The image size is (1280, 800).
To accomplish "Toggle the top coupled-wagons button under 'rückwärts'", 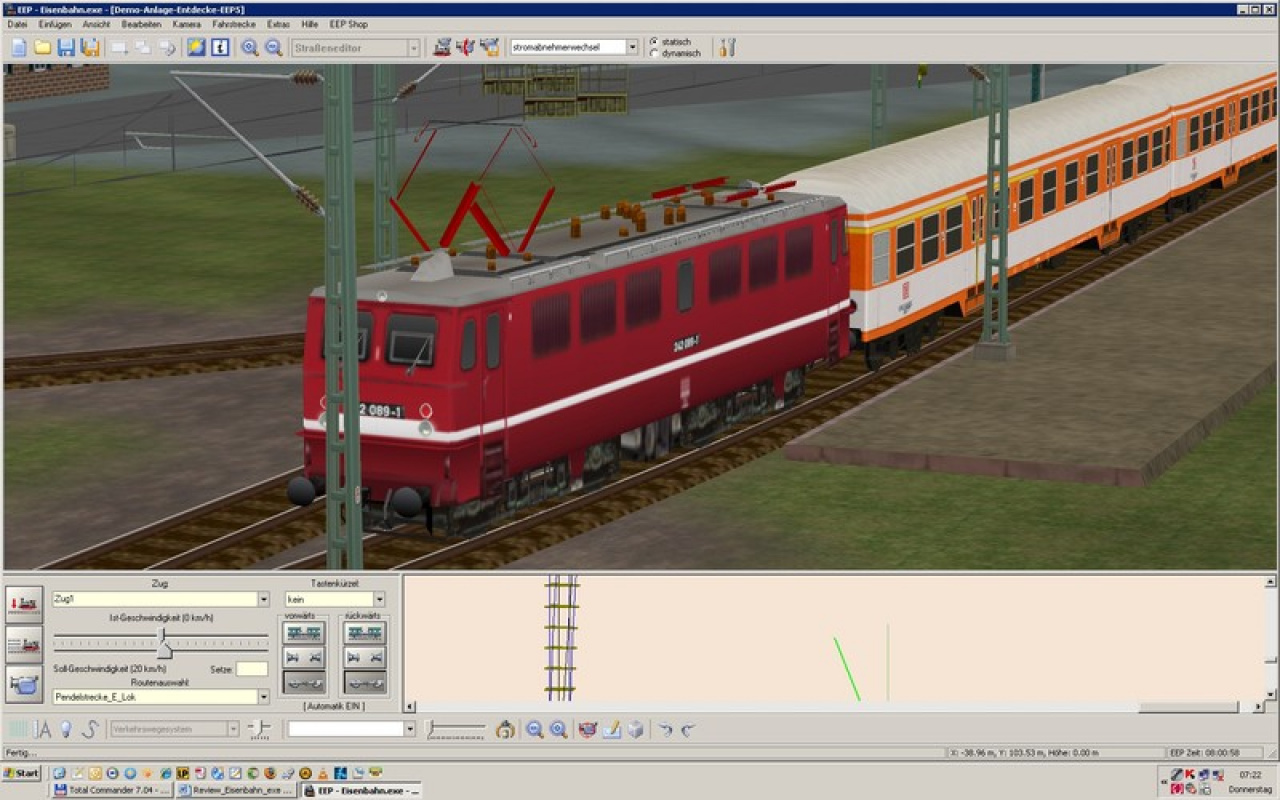I will pyautogui.click(x=365, y=633).
